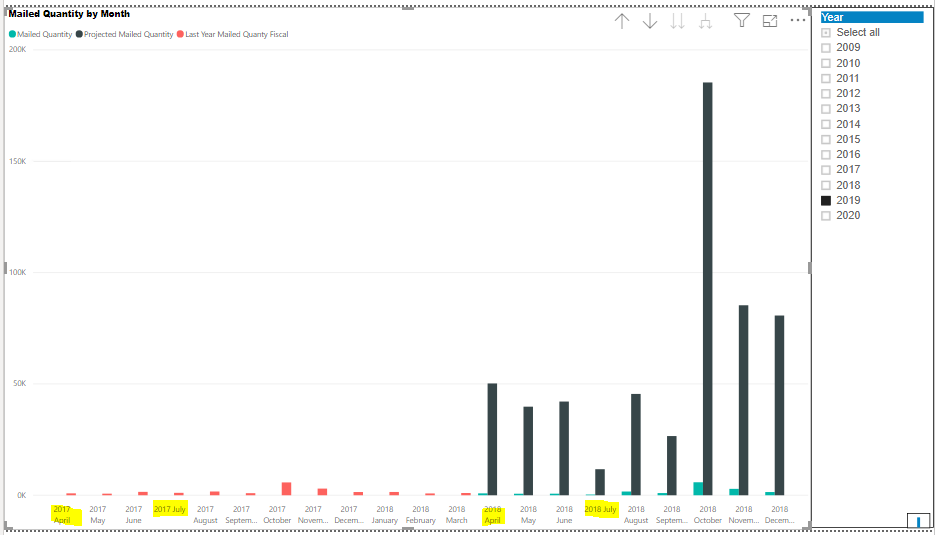Click the 150K y-axis label
The height and width of the screenshot is (535, 935).
click(x=18, y=162)
